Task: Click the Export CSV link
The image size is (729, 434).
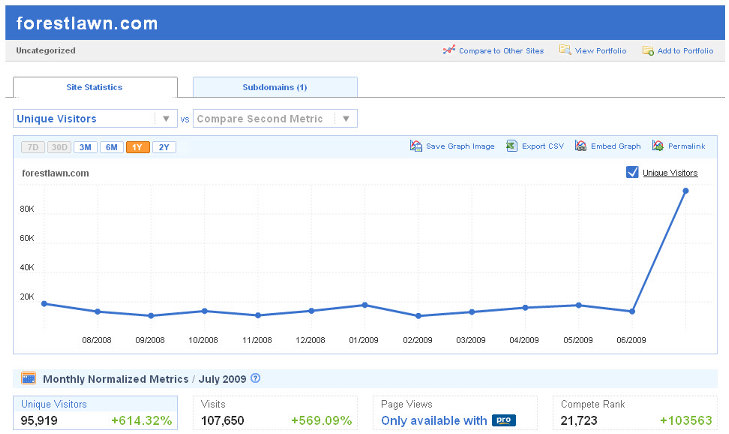Action: click(543, 146)
